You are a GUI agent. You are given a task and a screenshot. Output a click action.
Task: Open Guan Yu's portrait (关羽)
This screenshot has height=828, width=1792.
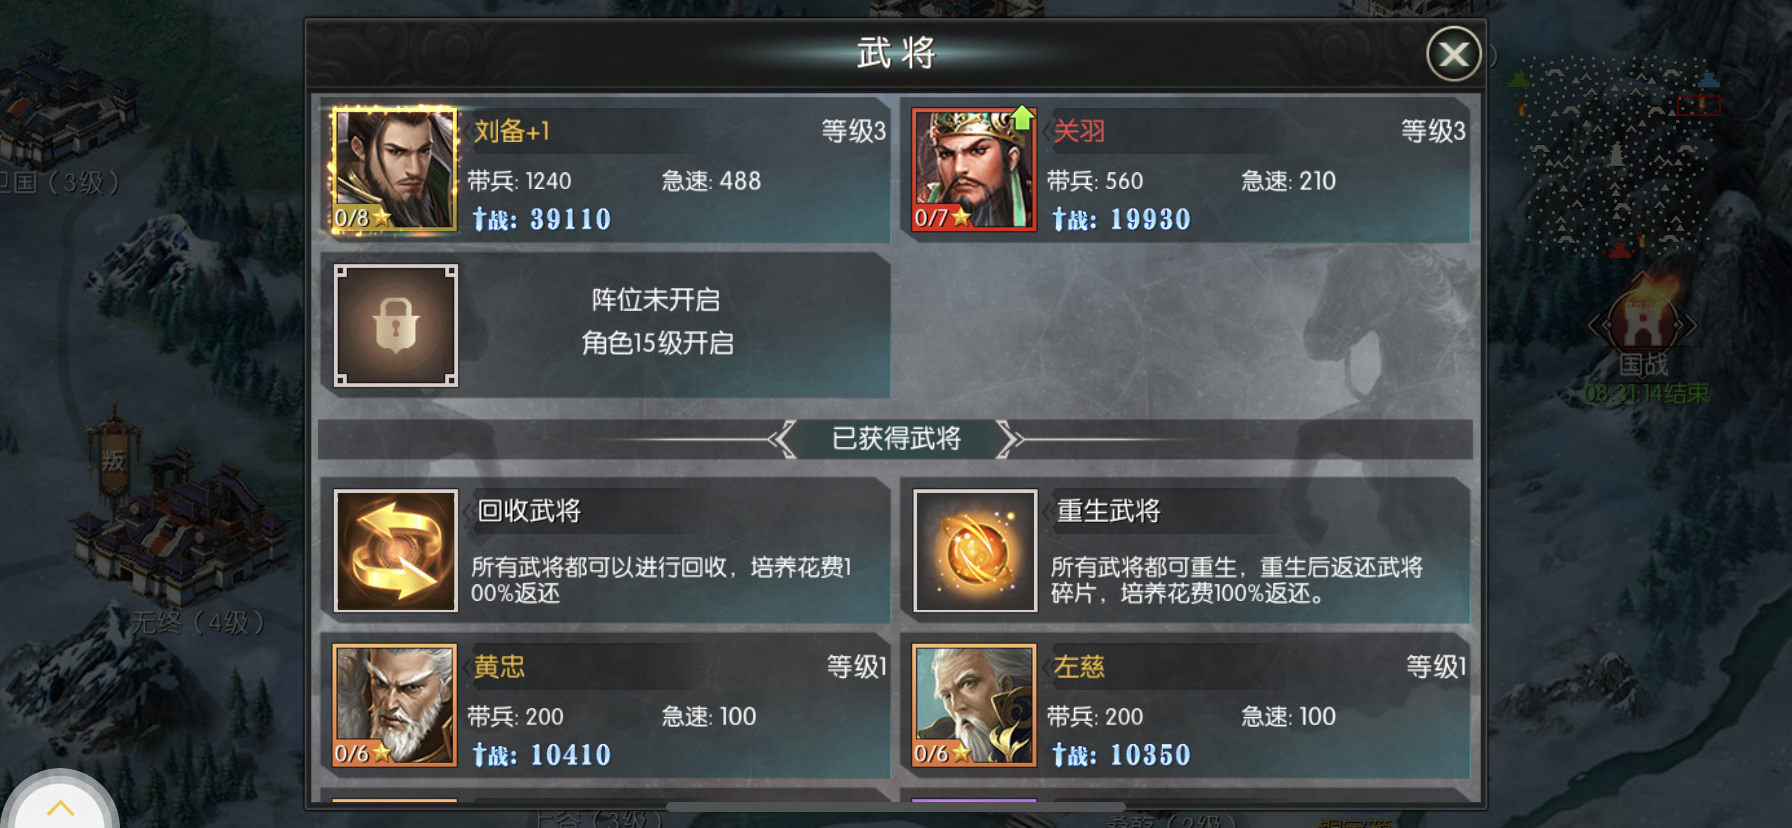(x=974, y=170)
